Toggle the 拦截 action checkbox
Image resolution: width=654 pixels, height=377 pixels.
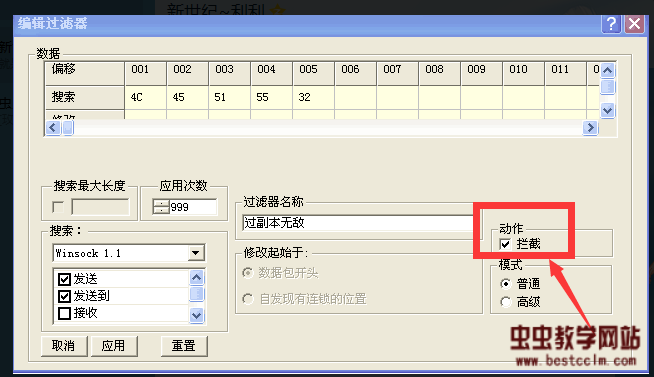pos(505,244)
